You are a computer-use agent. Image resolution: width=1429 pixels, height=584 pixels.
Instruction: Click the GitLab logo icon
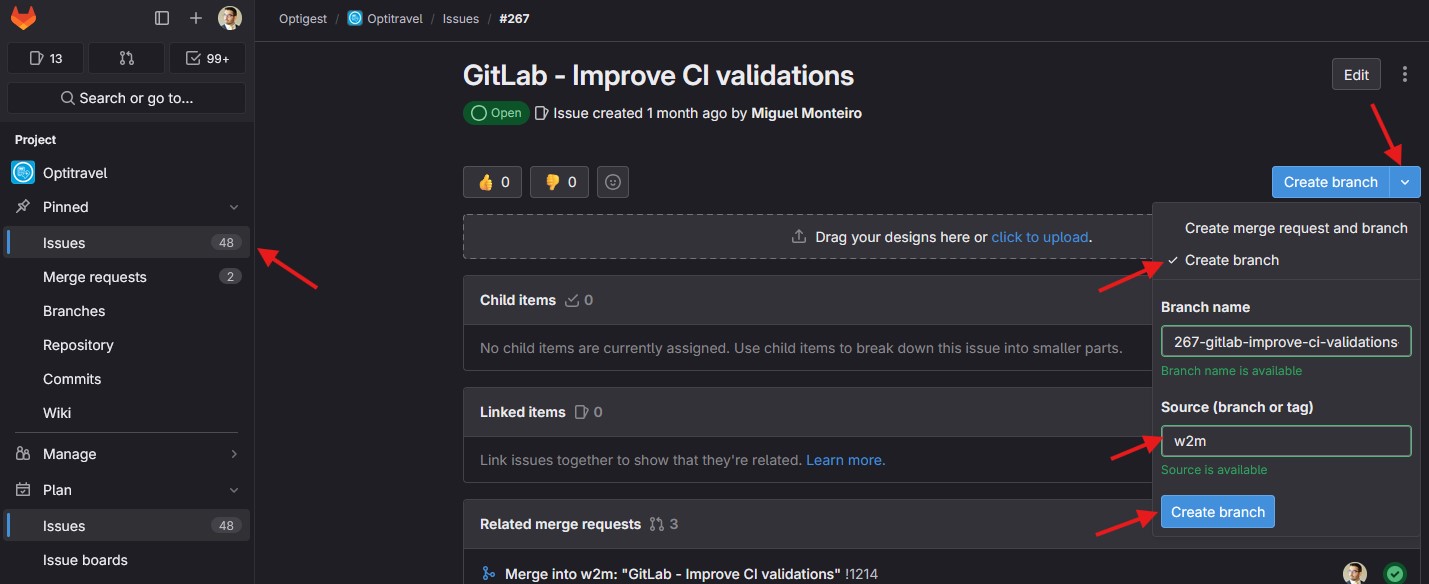23,18
